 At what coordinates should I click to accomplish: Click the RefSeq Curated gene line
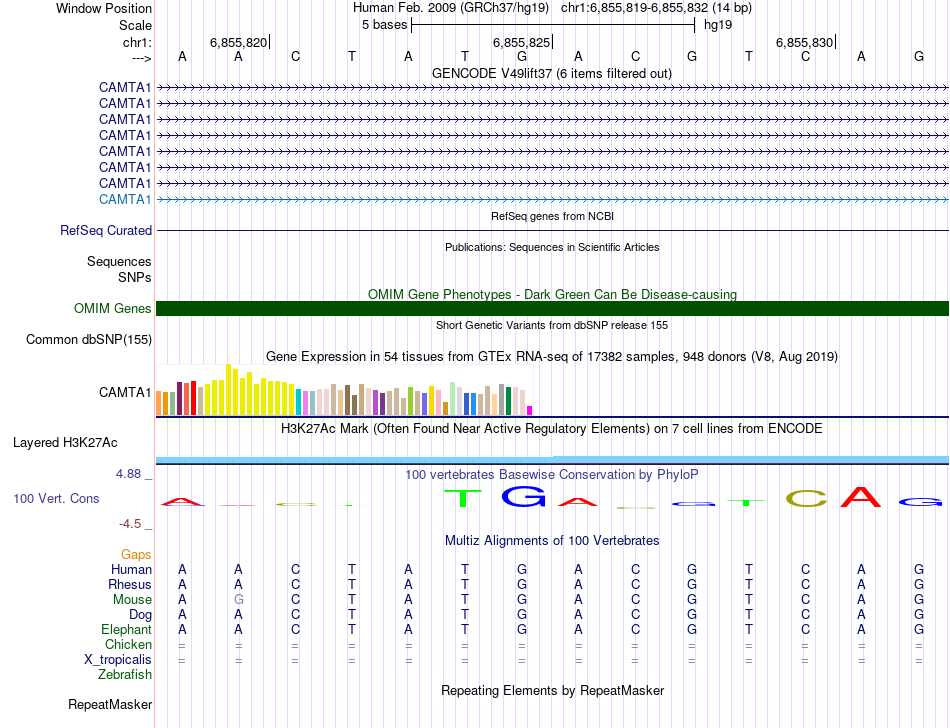pyautogui.click(x=552, y=230)
